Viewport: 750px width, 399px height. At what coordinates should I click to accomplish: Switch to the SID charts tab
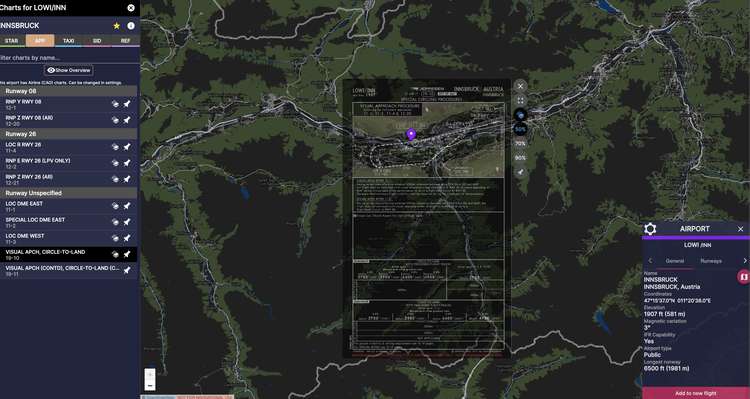(97, 41)
